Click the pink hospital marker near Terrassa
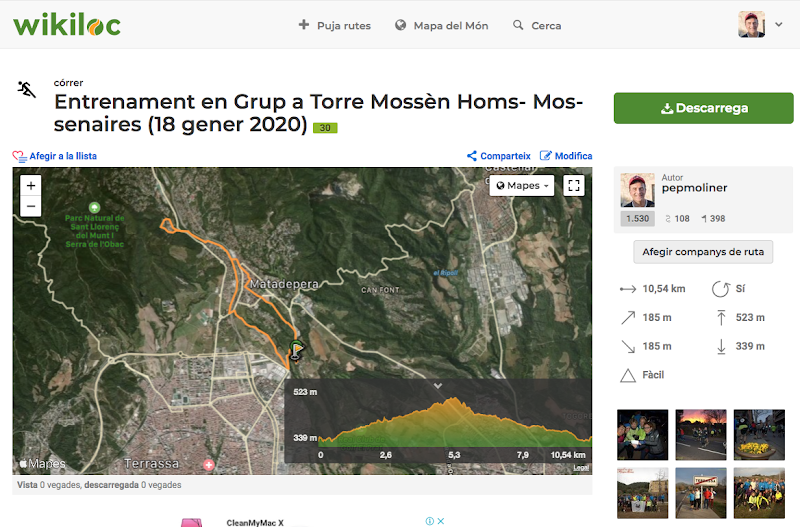The image size is (800, 527). 209,465
